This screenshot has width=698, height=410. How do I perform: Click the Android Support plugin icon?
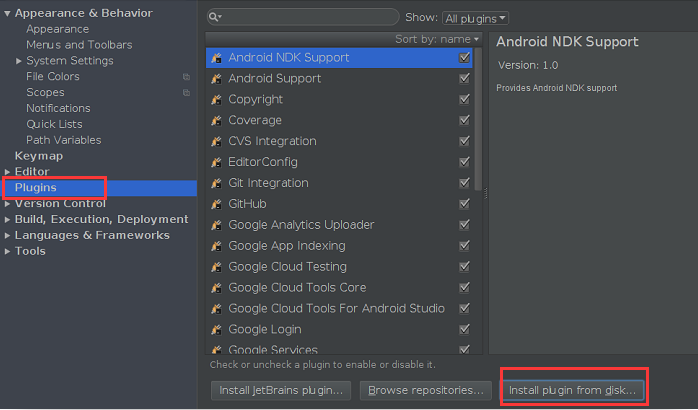pos(217,79)
